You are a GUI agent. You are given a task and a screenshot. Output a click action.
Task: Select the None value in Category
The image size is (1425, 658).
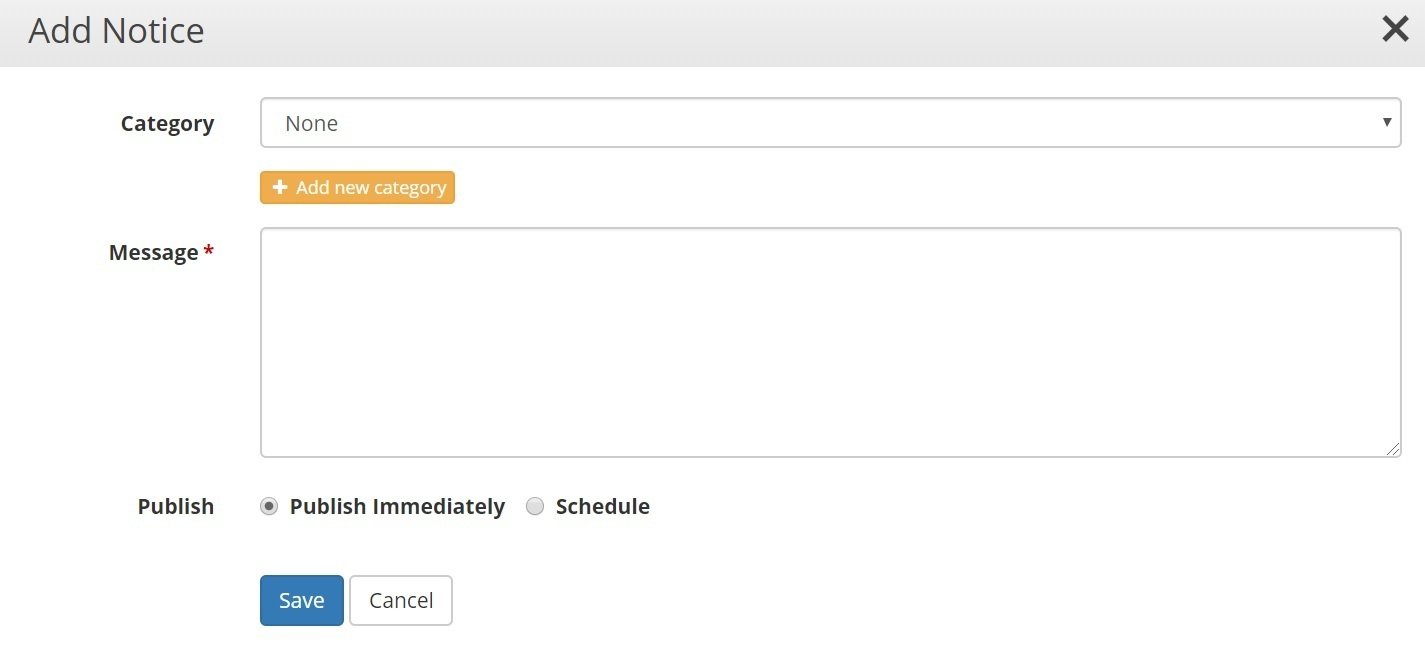[311, 123]
